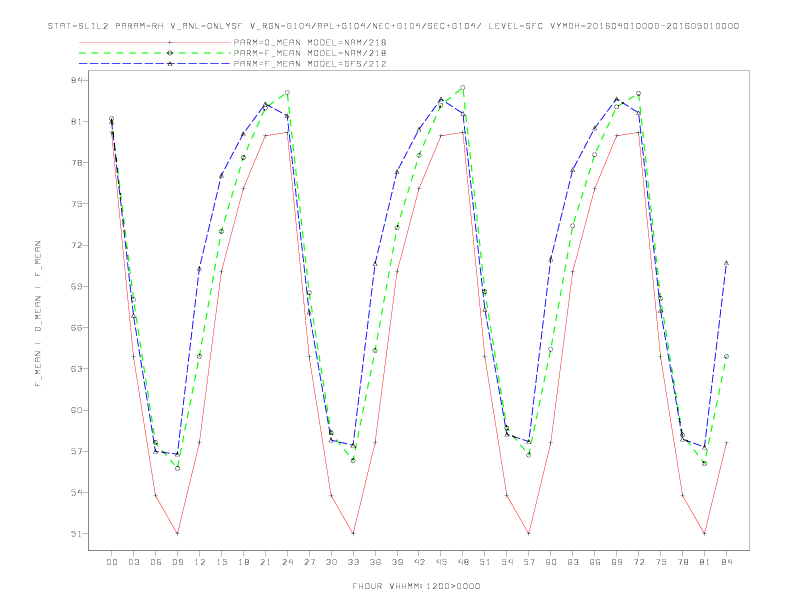Click the green dashed legend line sample
The image size is (792, 612).
pos(155,53)
